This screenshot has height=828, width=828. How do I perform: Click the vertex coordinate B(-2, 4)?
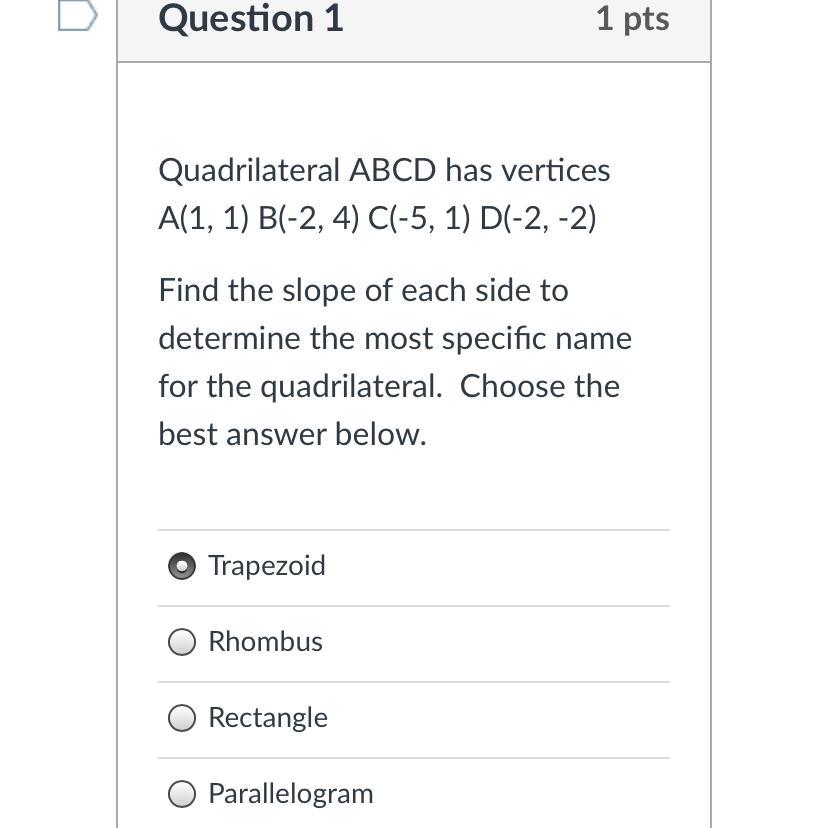pyautogui.click(x=307, y=219)
